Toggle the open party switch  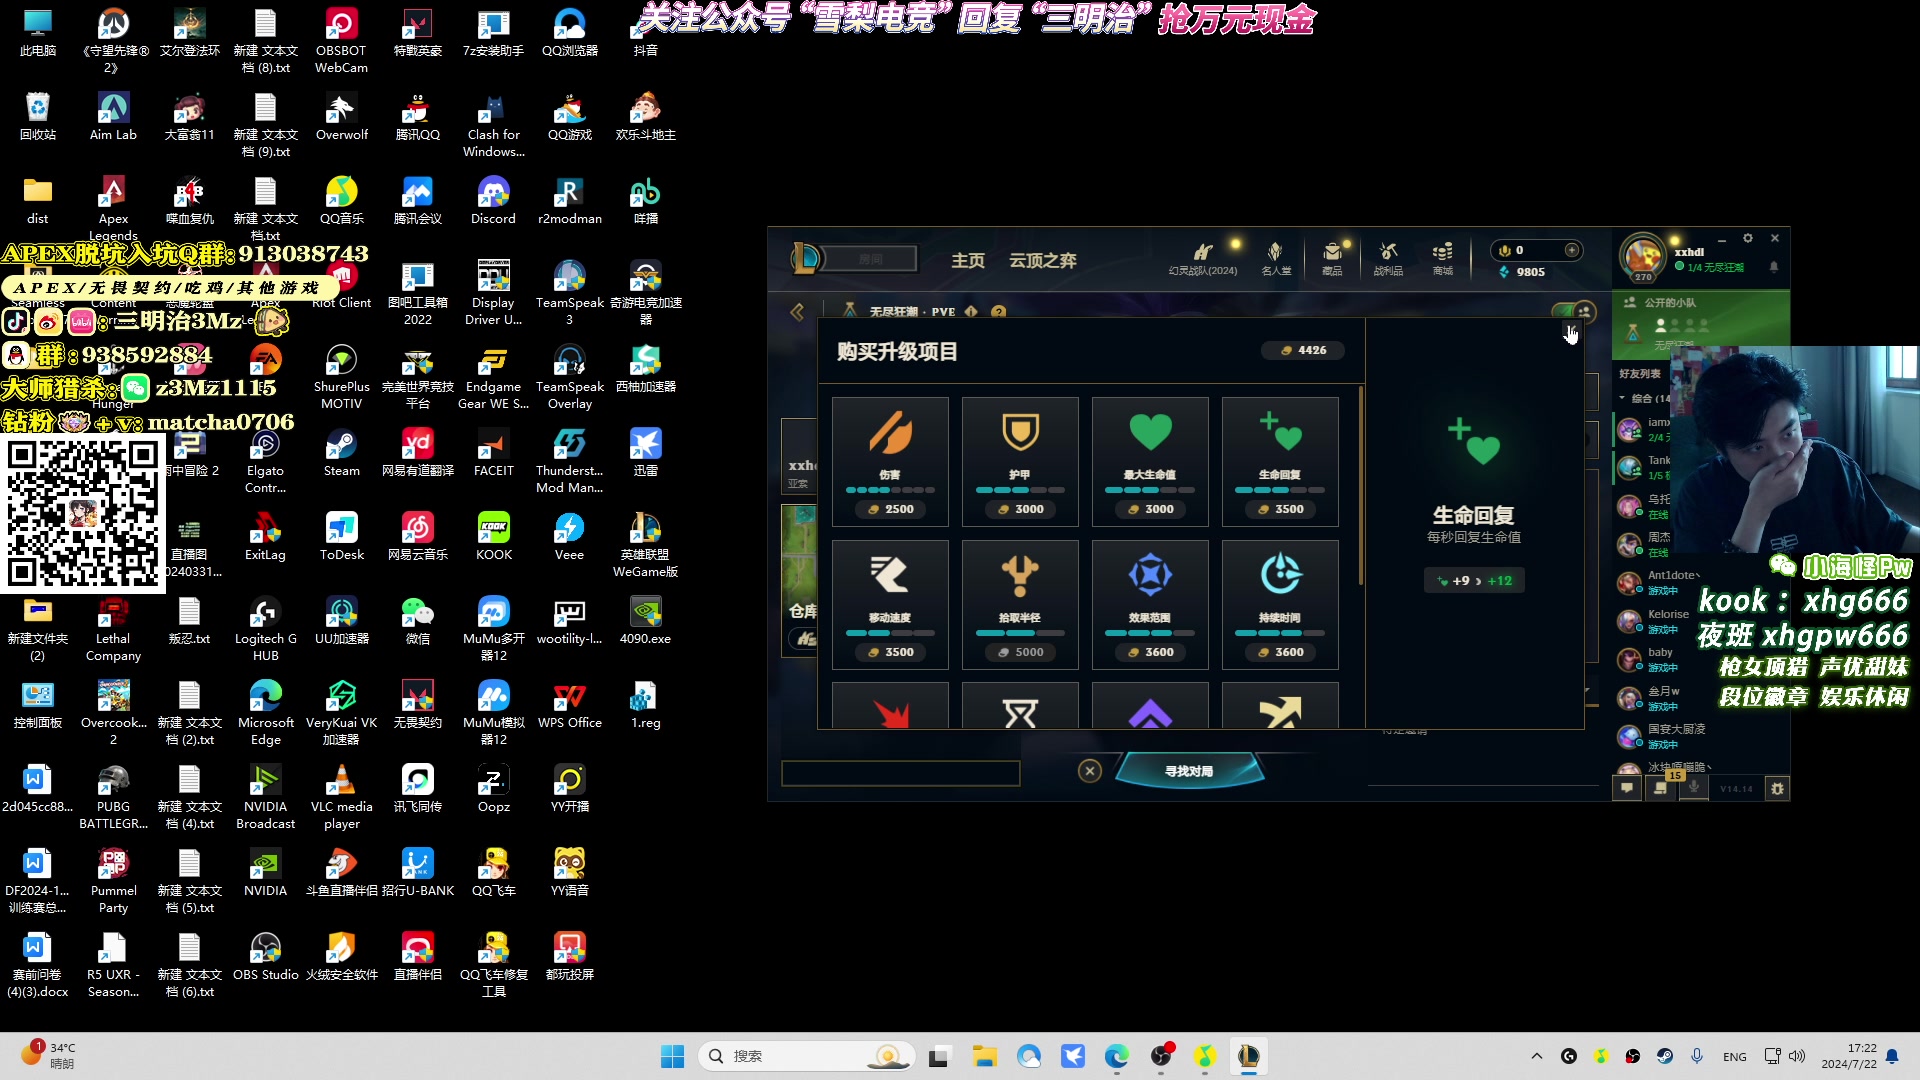coord(1573,312)
